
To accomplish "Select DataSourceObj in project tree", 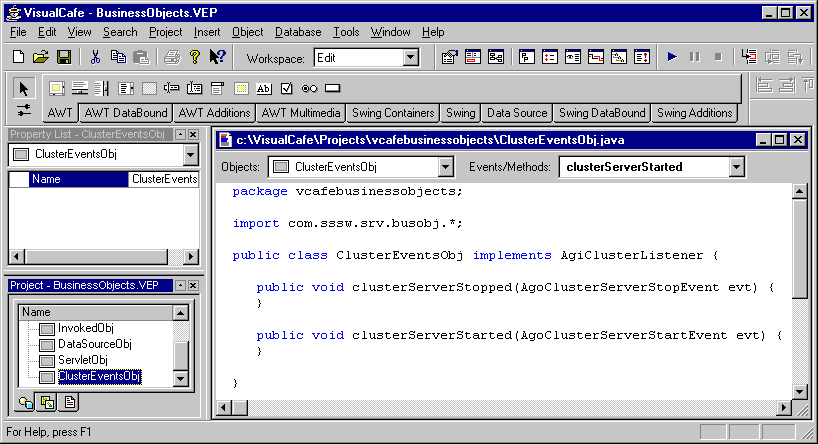I will (x=94, y=344).
